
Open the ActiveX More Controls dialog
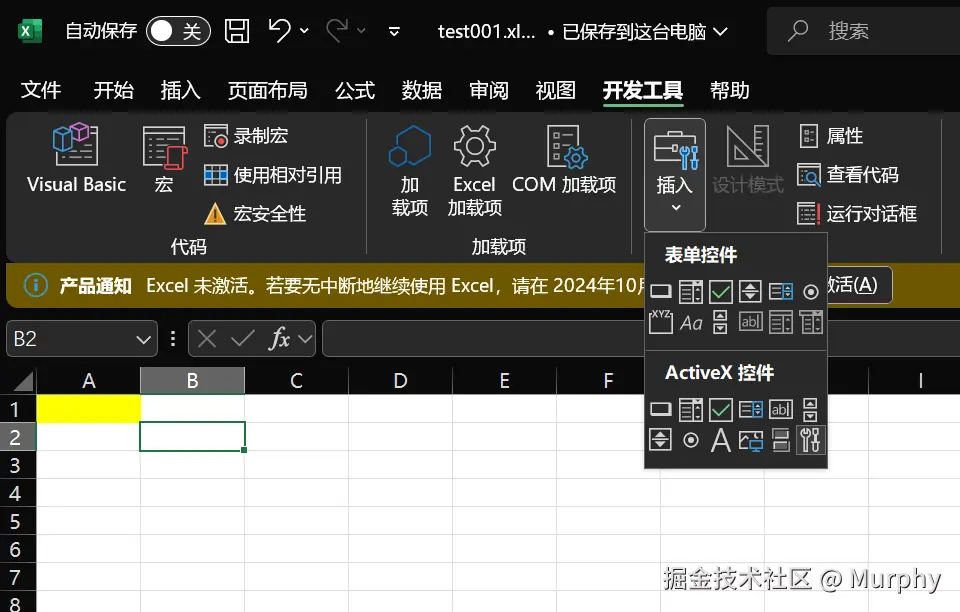(810, 440)
